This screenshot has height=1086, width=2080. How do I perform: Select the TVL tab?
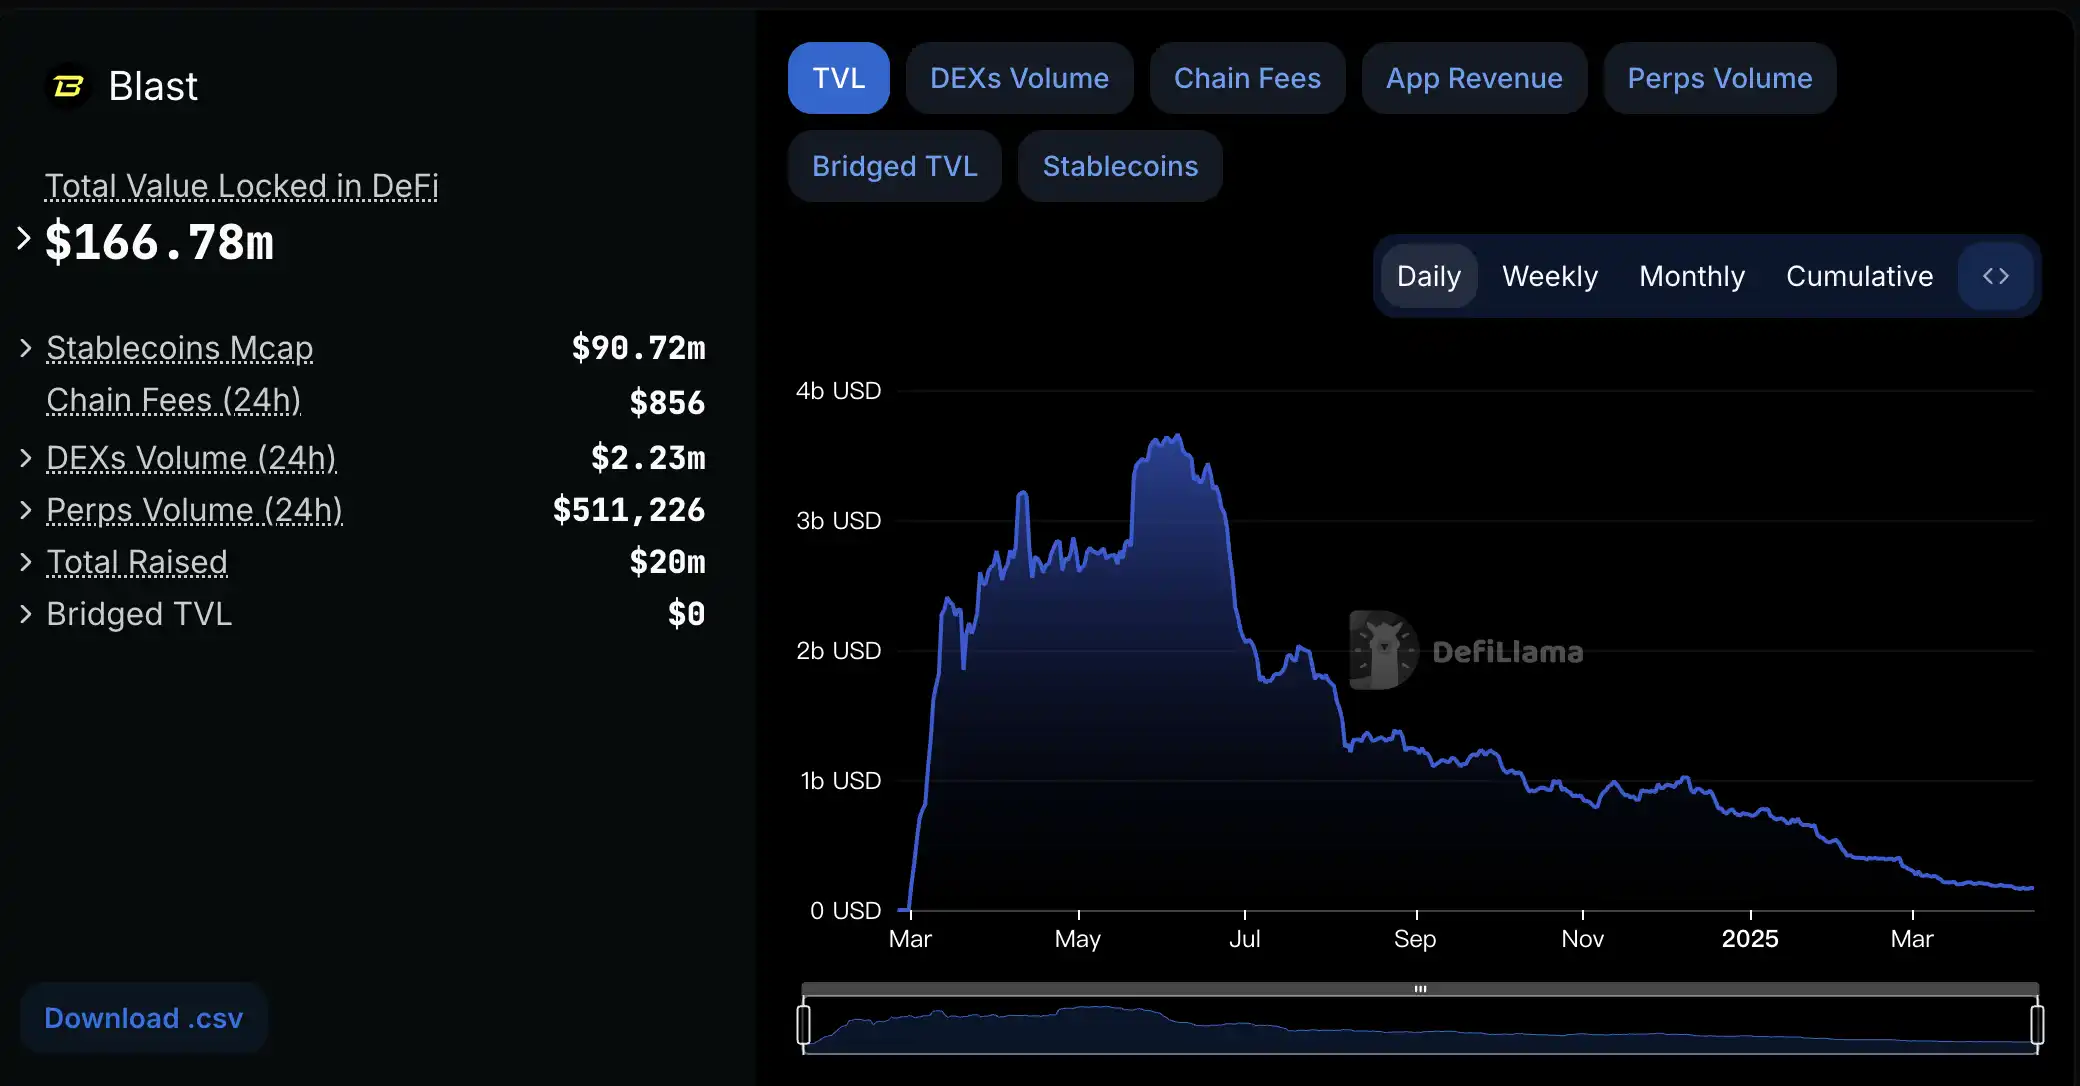tap(838, 78)
